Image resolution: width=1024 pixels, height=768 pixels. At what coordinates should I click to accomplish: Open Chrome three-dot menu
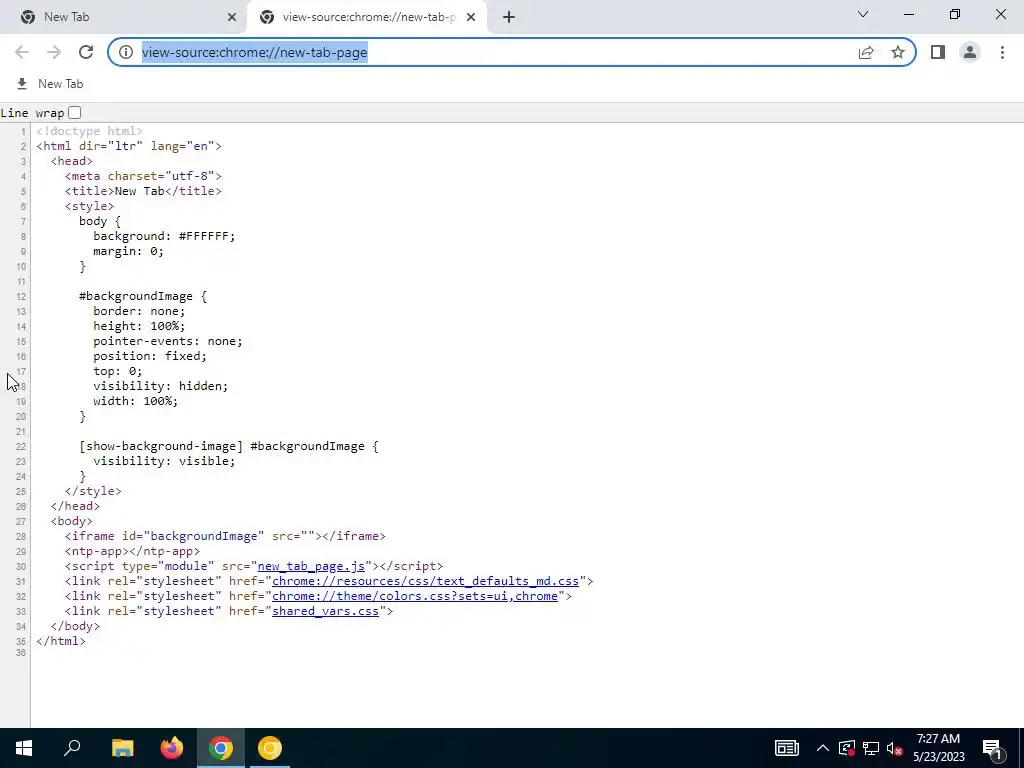[x=1002, y=52]
